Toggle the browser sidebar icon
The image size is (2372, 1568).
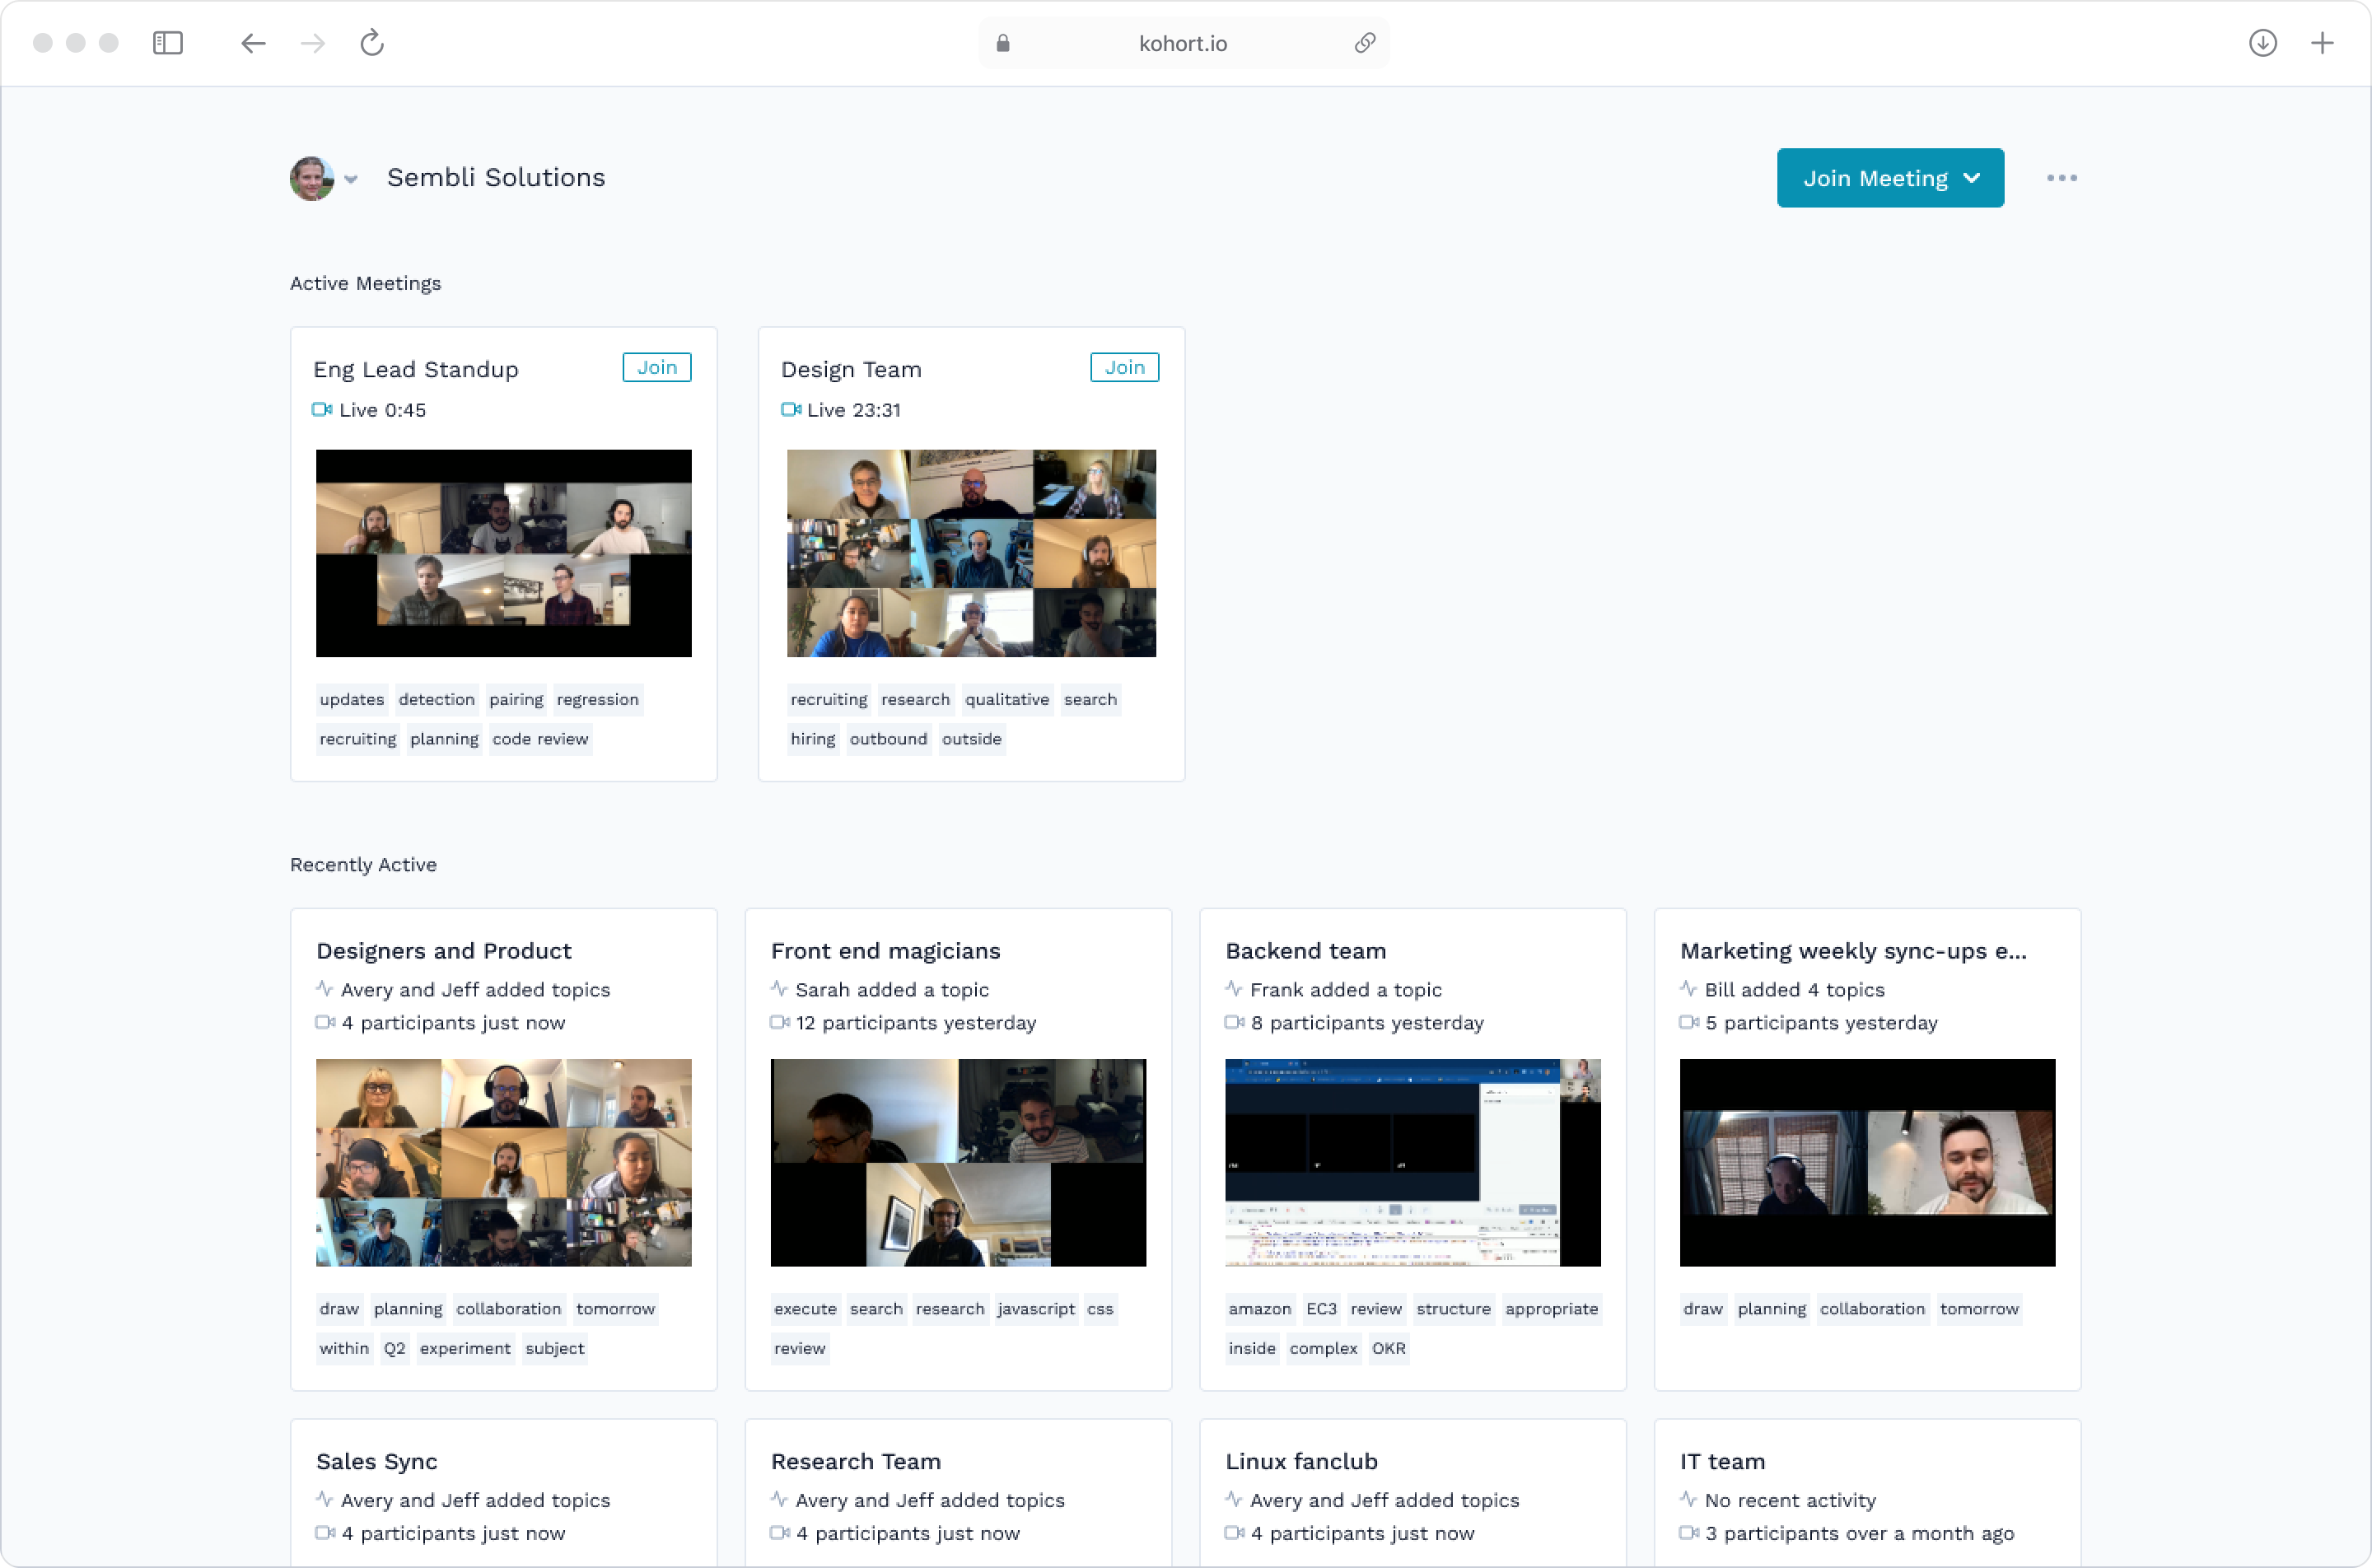pos(168,43)
